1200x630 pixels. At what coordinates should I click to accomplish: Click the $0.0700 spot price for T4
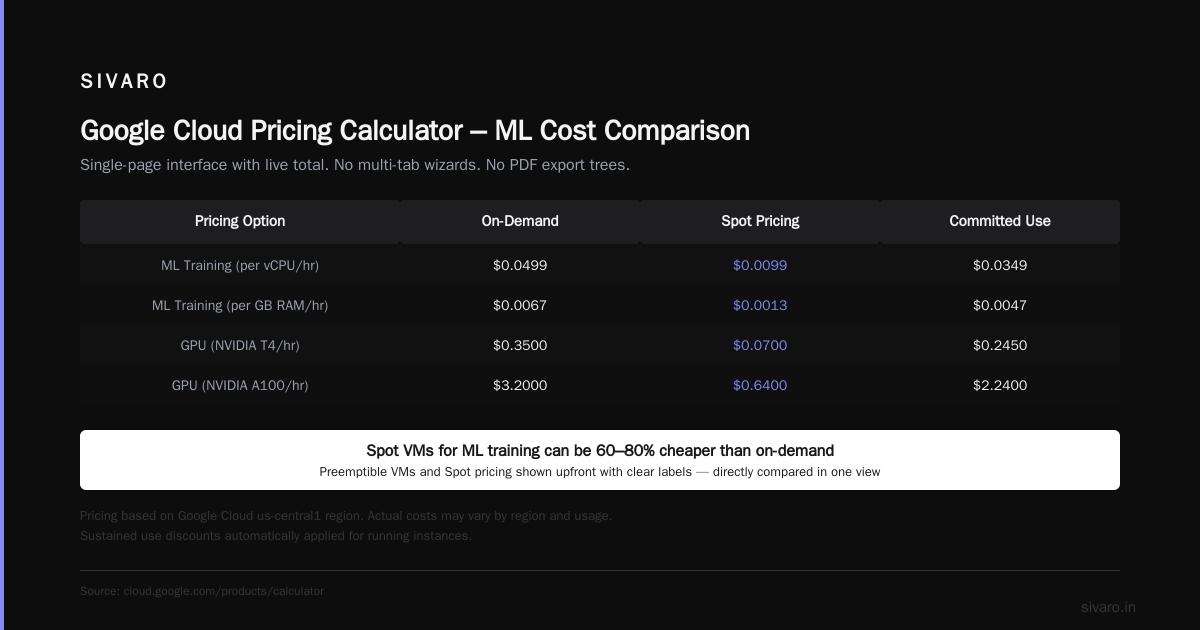tap(760, 345)
